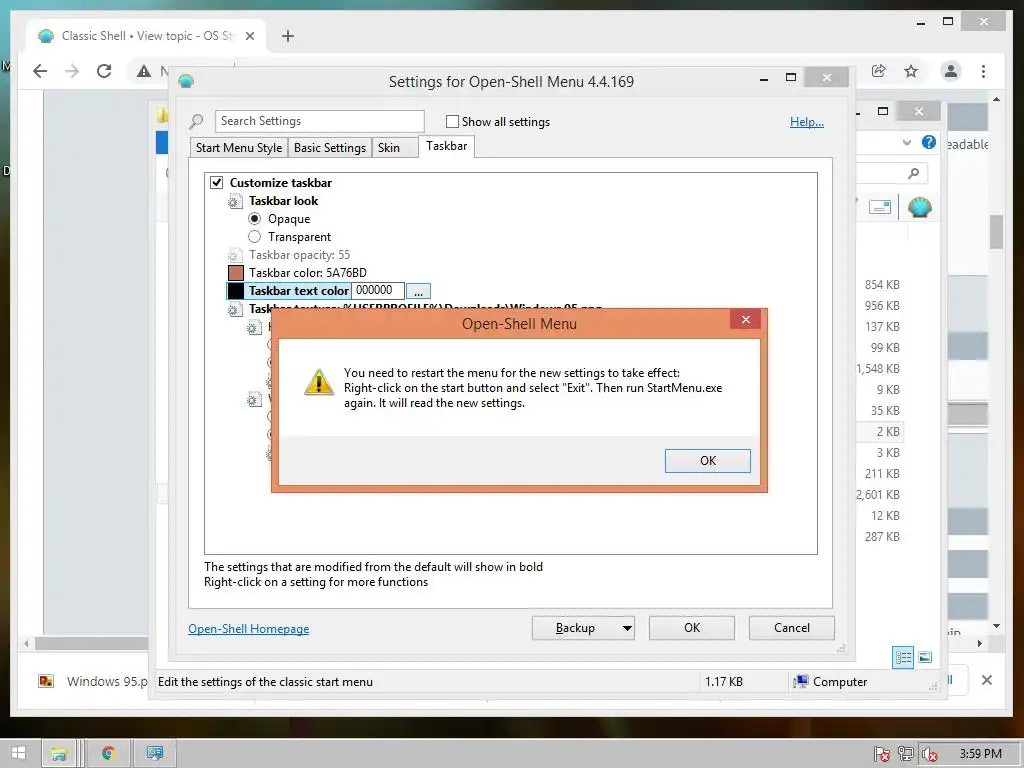Toggle the Show all settings checkbox
Screen dimensions: 1024x768
[452, 121]
